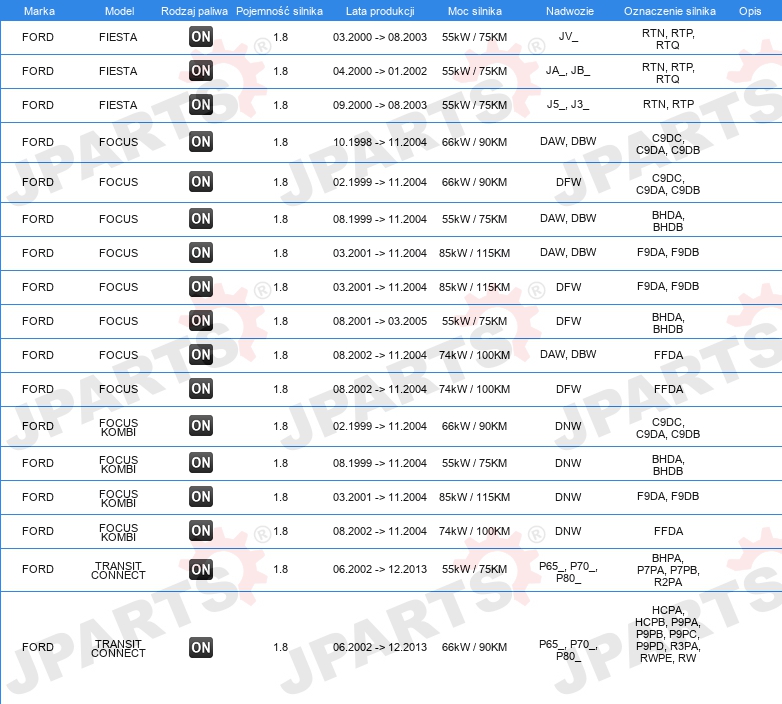Click the Rodzaj paliwa column header
Viewport: 782px width, 704px height.
pyautogui.click(x=195, y=11)
